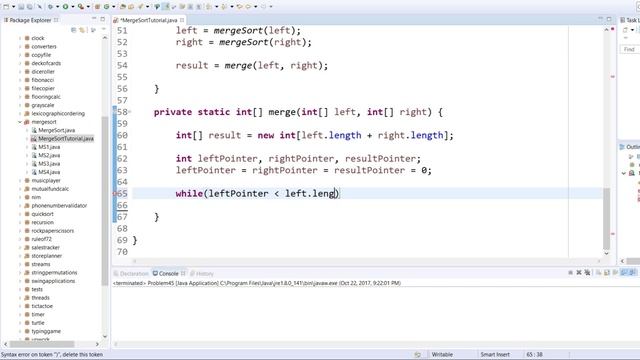This screenshot has width=640, height=360.
Task: Expand the MergeSort.java file node
Action: pyautogui.click(x=27, y=130)
